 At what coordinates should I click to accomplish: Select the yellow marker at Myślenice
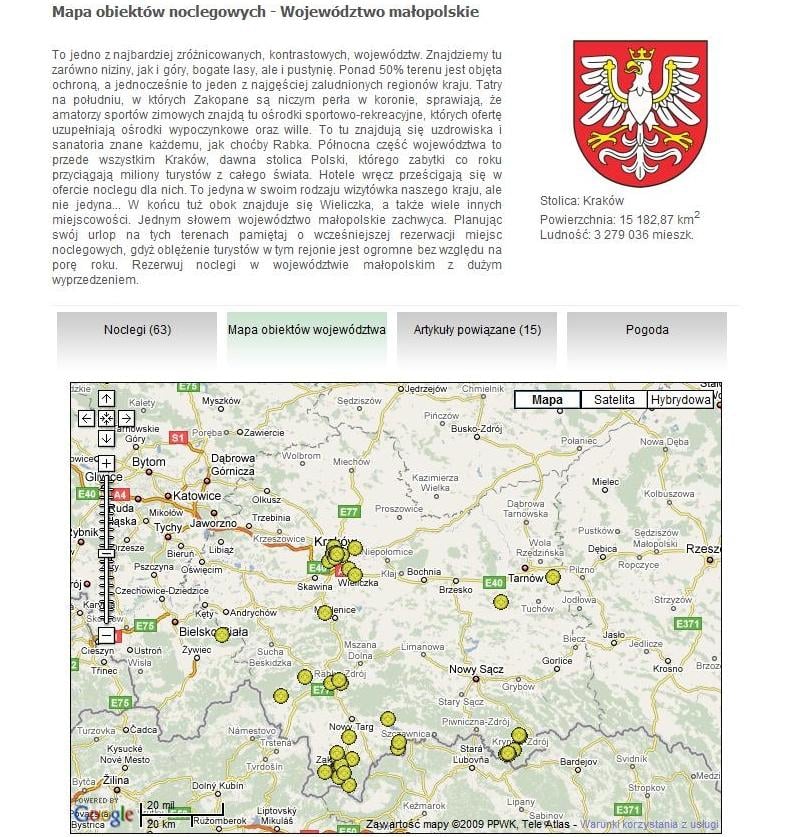tap(324, 613)
